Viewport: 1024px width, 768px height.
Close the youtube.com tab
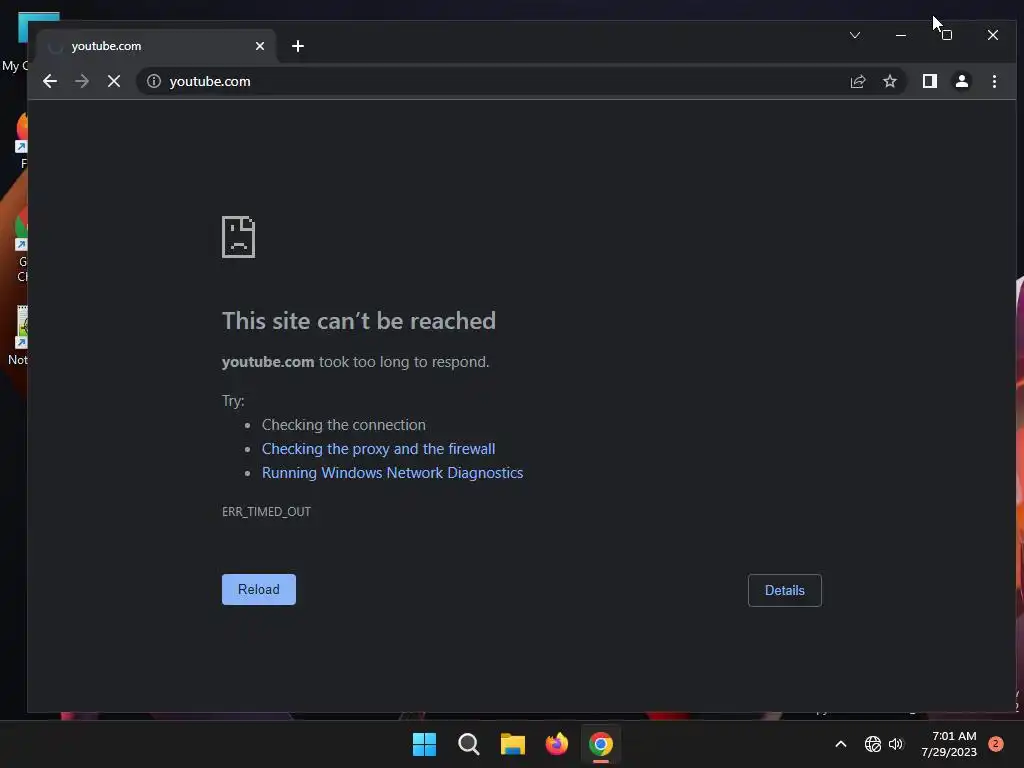click(x=260, y=46)
